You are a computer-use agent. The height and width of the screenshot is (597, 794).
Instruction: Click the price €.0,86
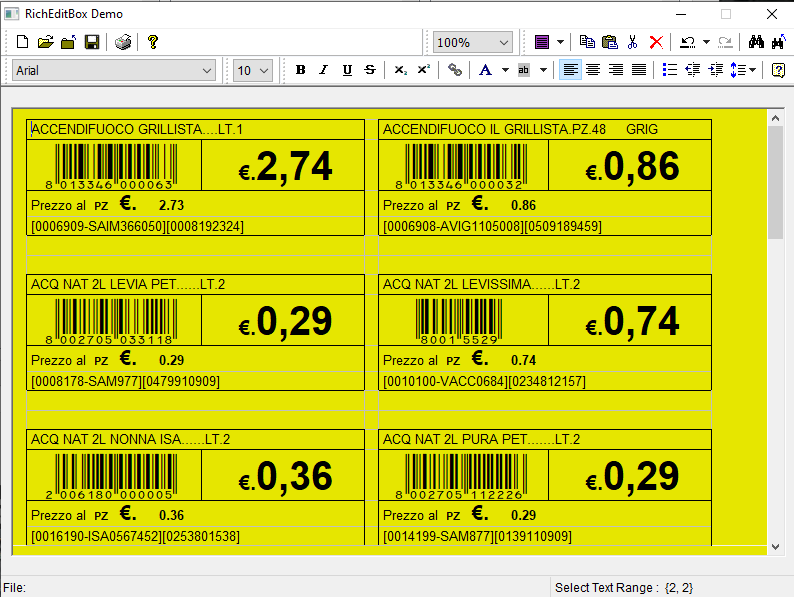click(x=632, y=166)
